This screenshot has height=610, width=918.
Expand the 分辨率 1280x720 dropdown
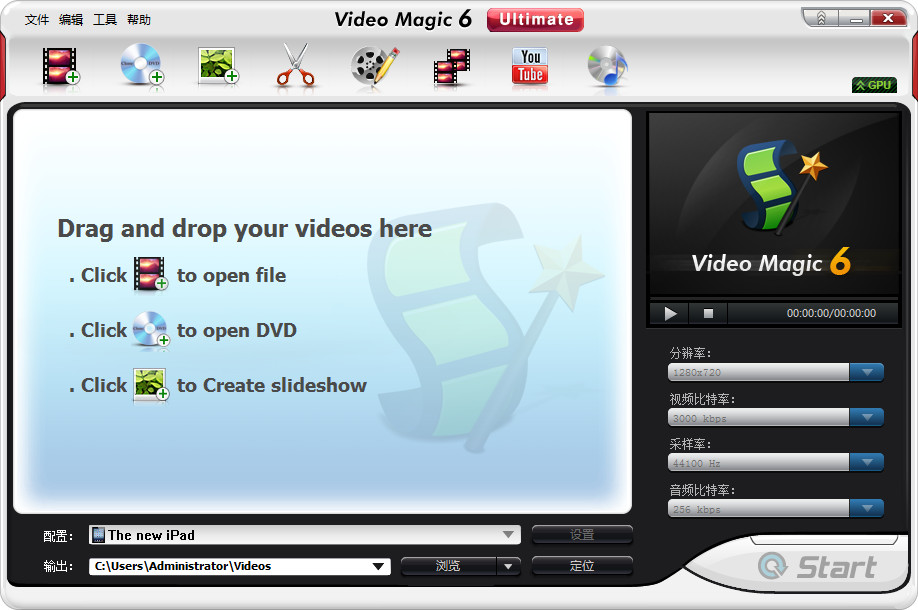pyautogui.click(x=866, y=372)
